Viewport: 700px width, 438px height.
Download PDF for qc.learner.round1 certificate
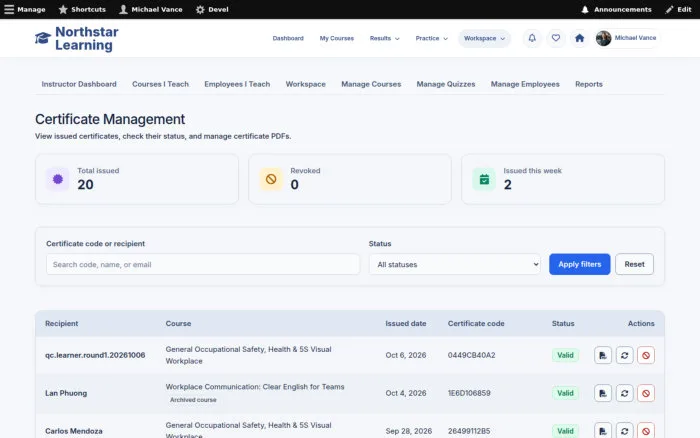(x=603, y=355)
